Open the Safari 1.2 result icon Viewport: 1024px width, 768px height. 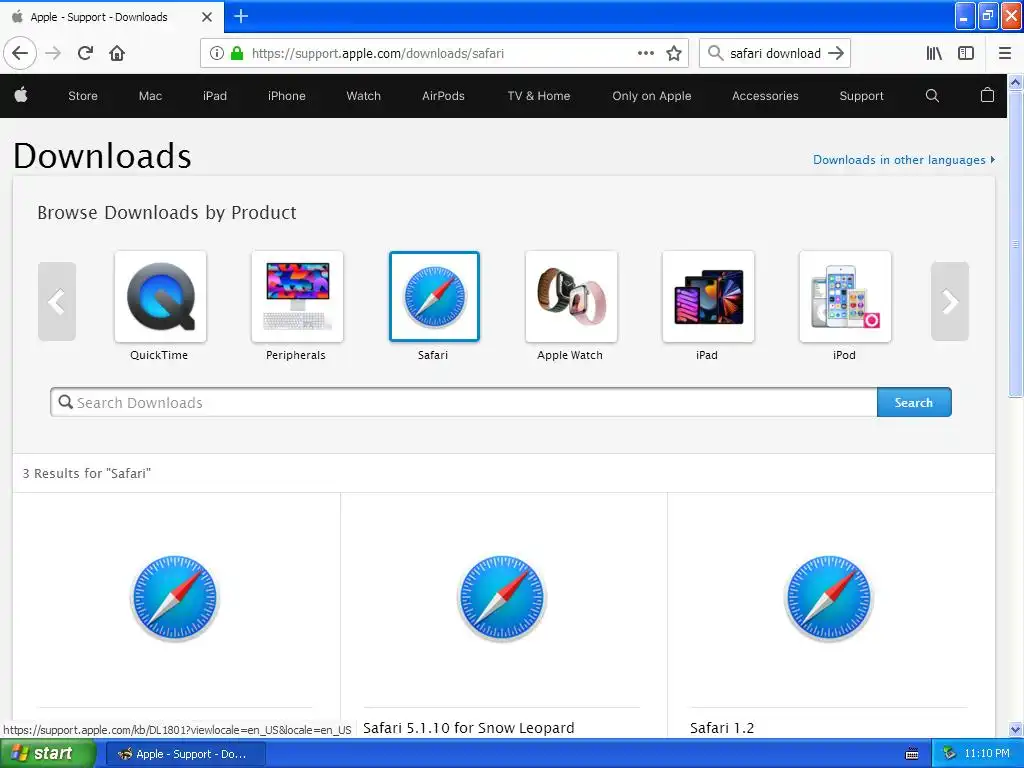[x=829, y=598]
